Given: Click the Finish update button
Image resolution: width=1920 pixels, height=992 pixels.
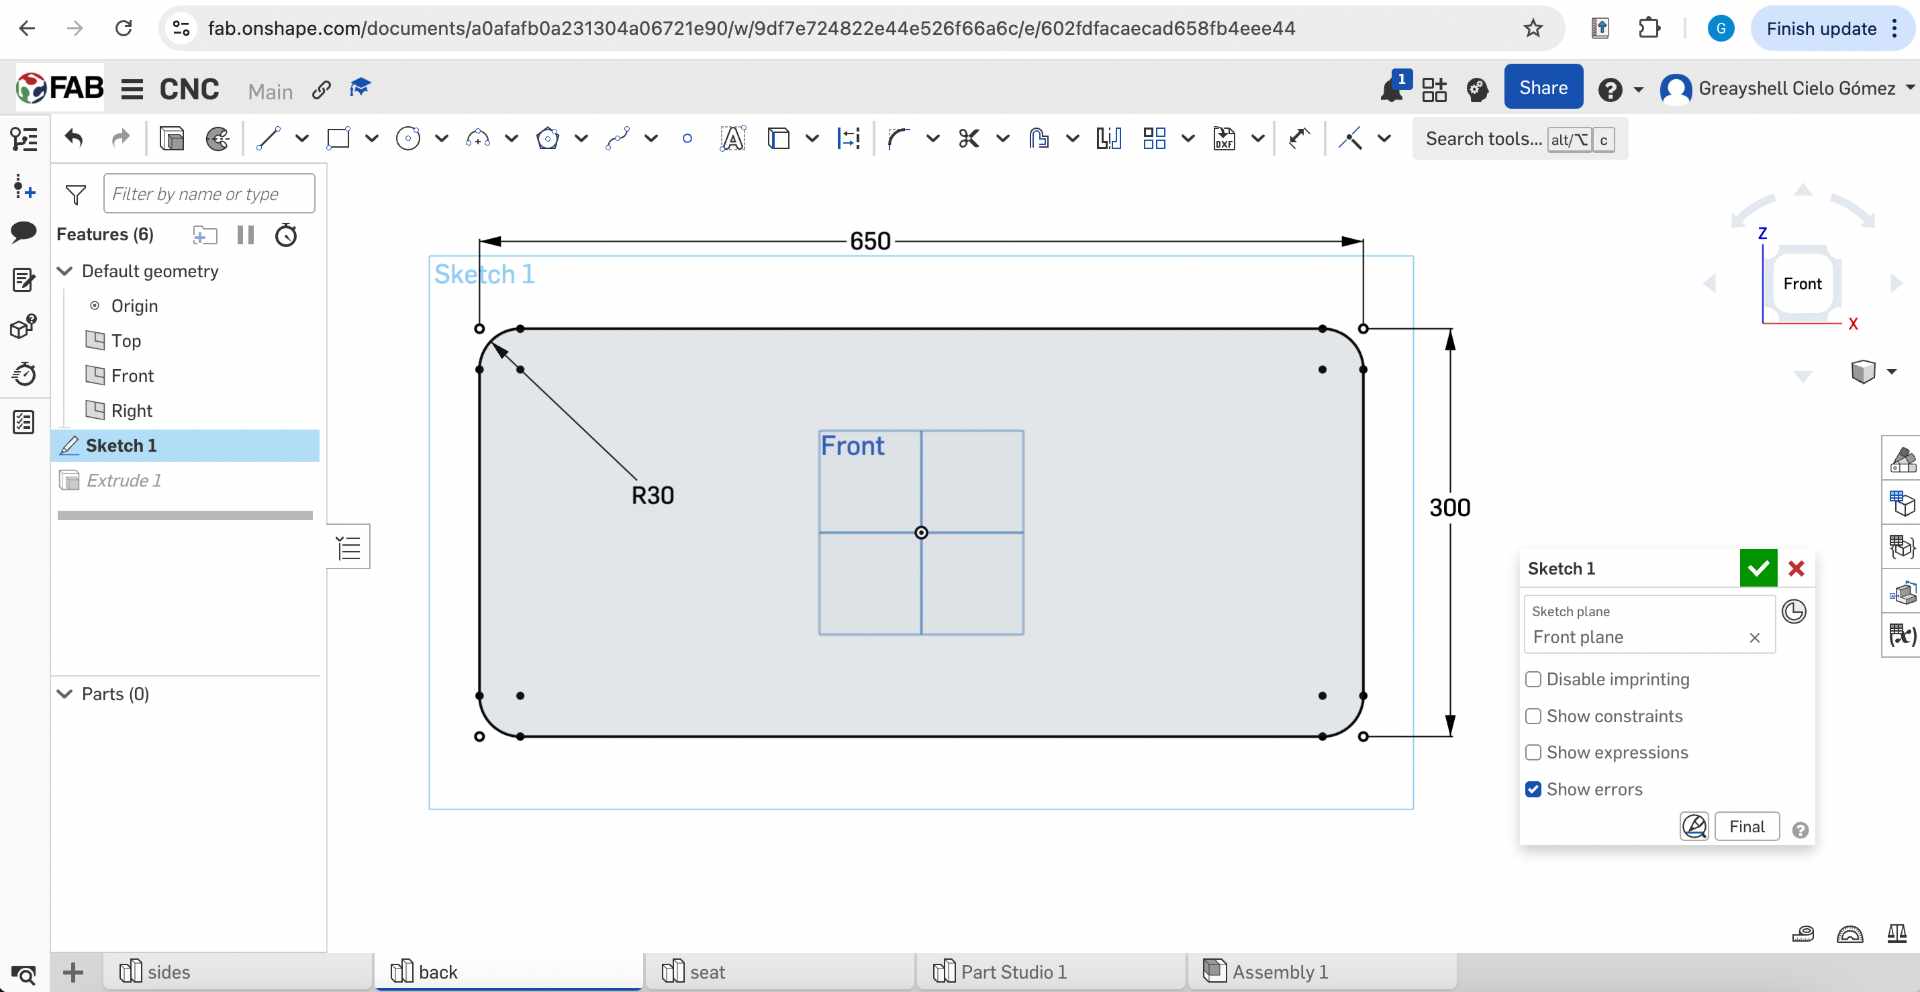Looking at the screenshot, I should pos(1821,29).
